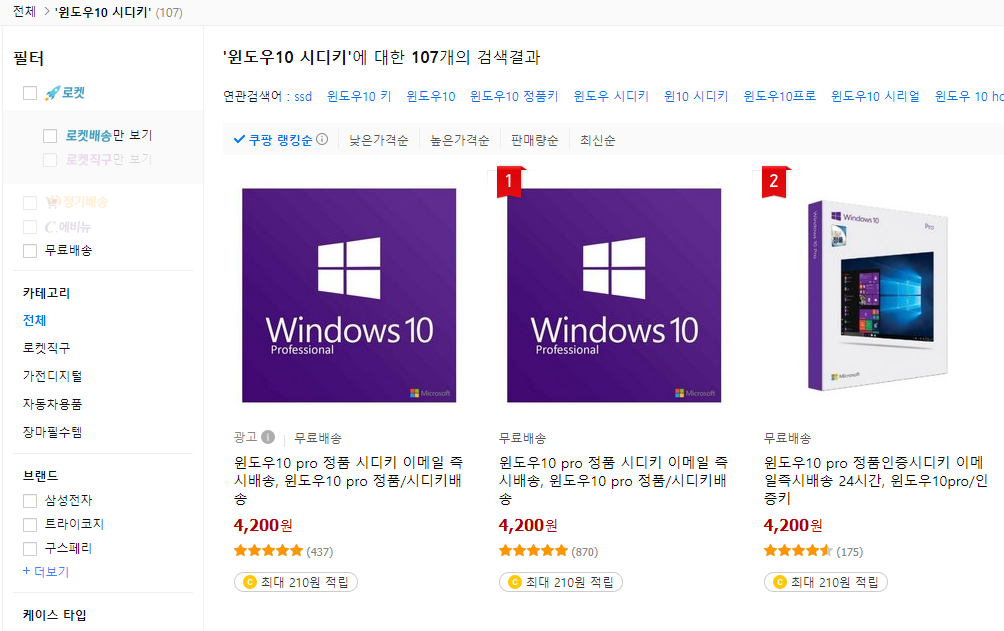The image size is (1004, 631).
Task: Click the coin icon on the first 최대 210원 적립 badge
Action: 250,582
